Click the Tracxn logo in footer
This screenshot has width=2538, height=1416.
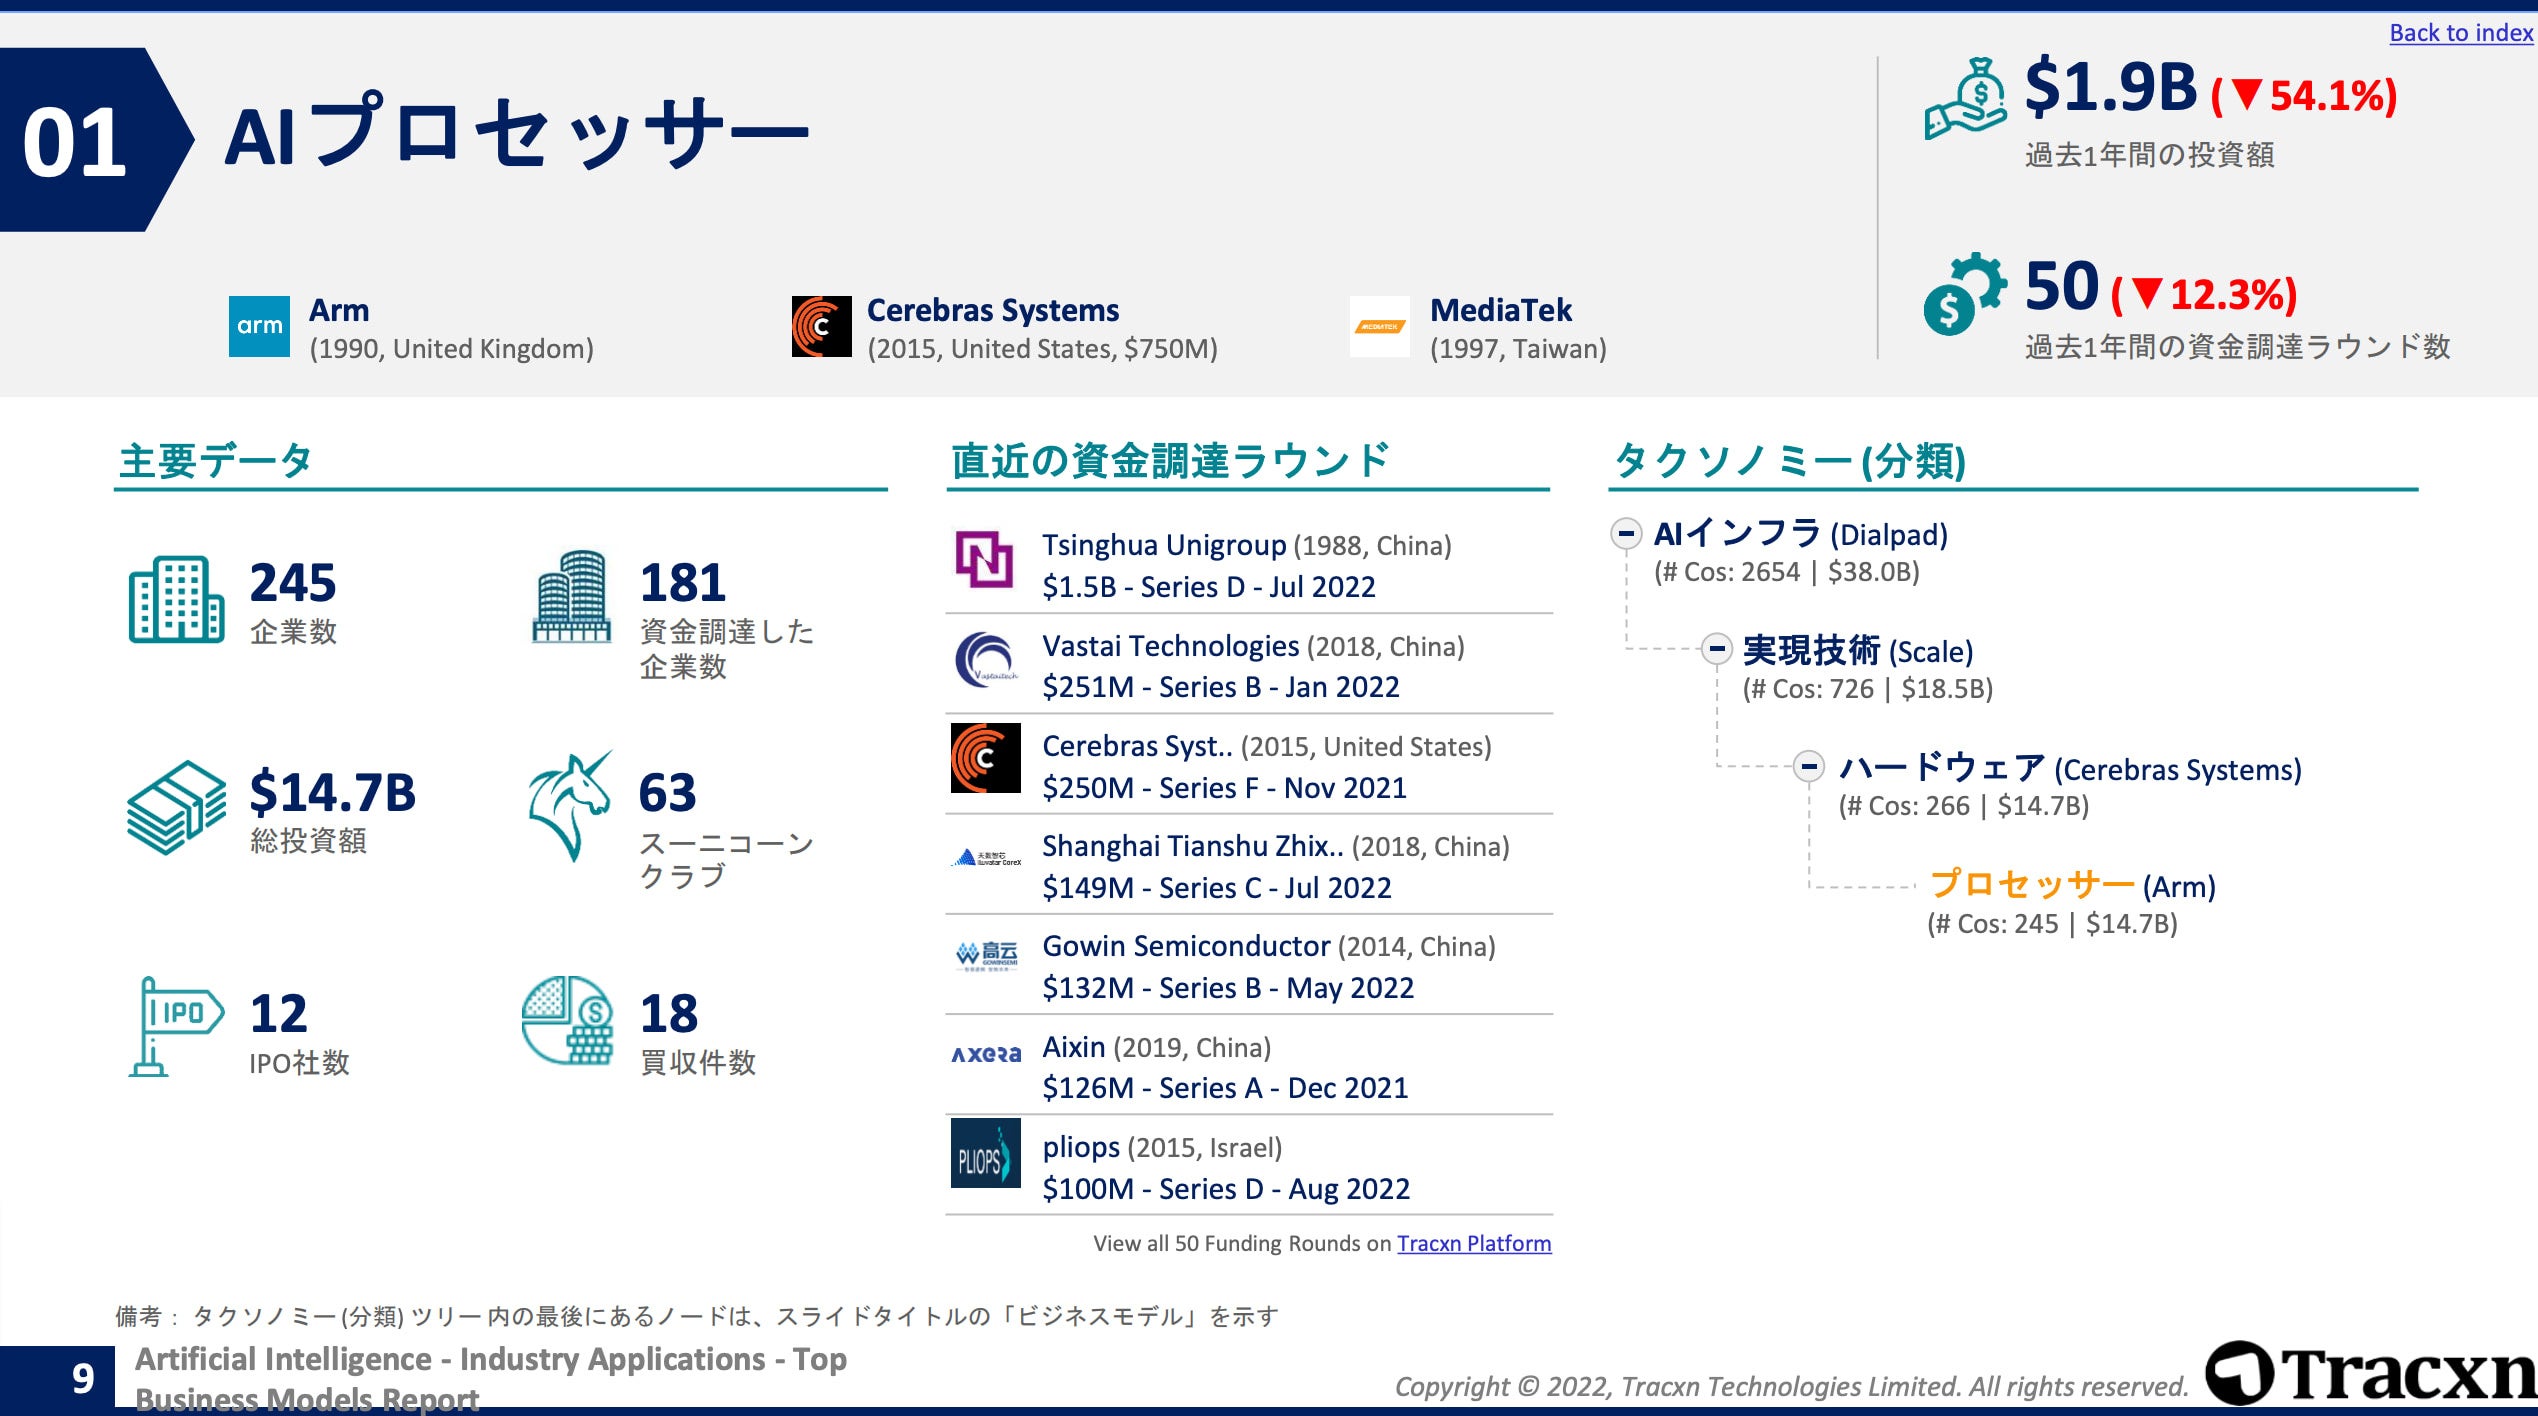(2370, 1373)
